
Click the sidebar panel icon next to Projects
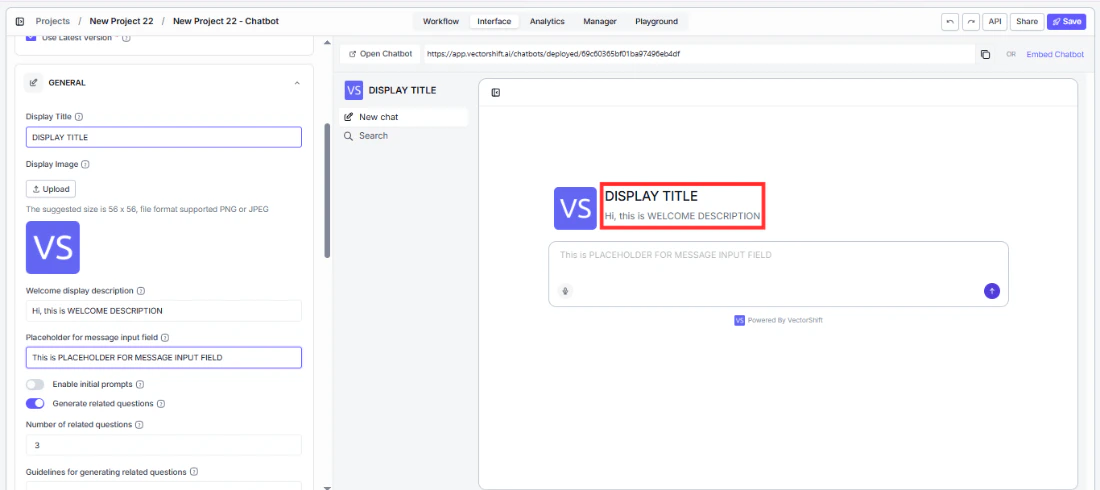point(20,22)
